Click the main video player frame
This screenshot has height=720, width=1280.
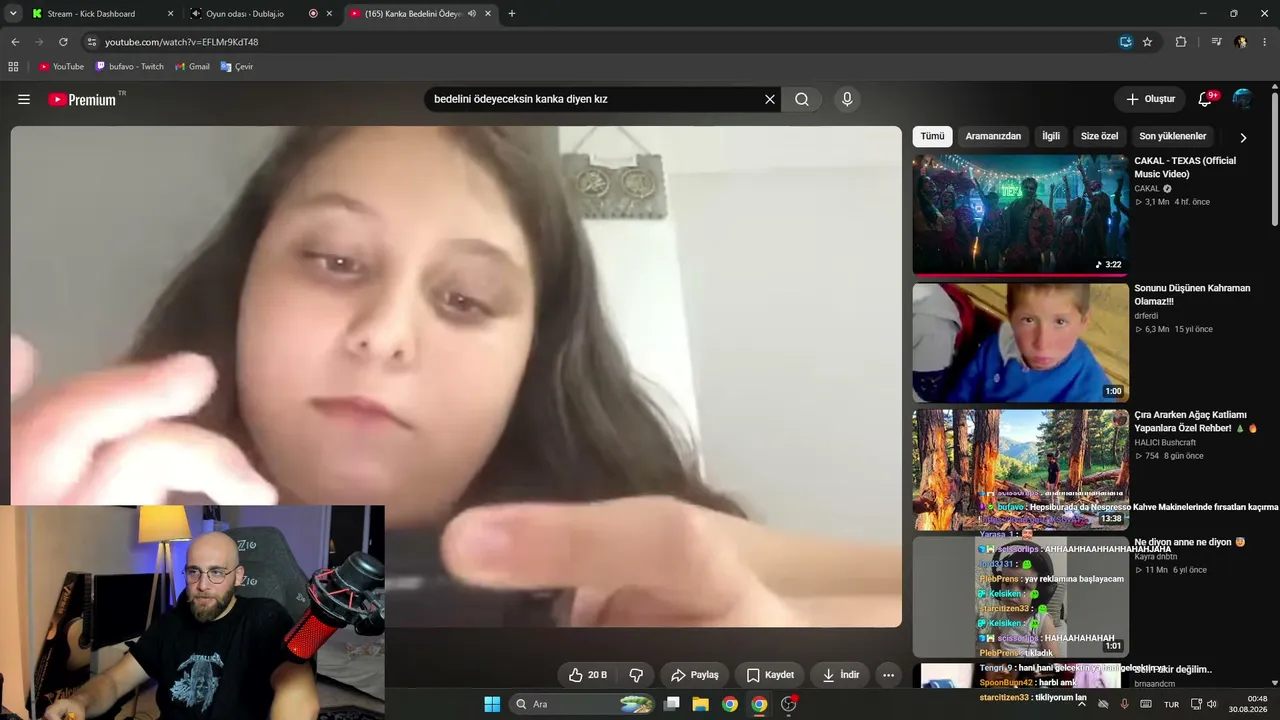456,377
